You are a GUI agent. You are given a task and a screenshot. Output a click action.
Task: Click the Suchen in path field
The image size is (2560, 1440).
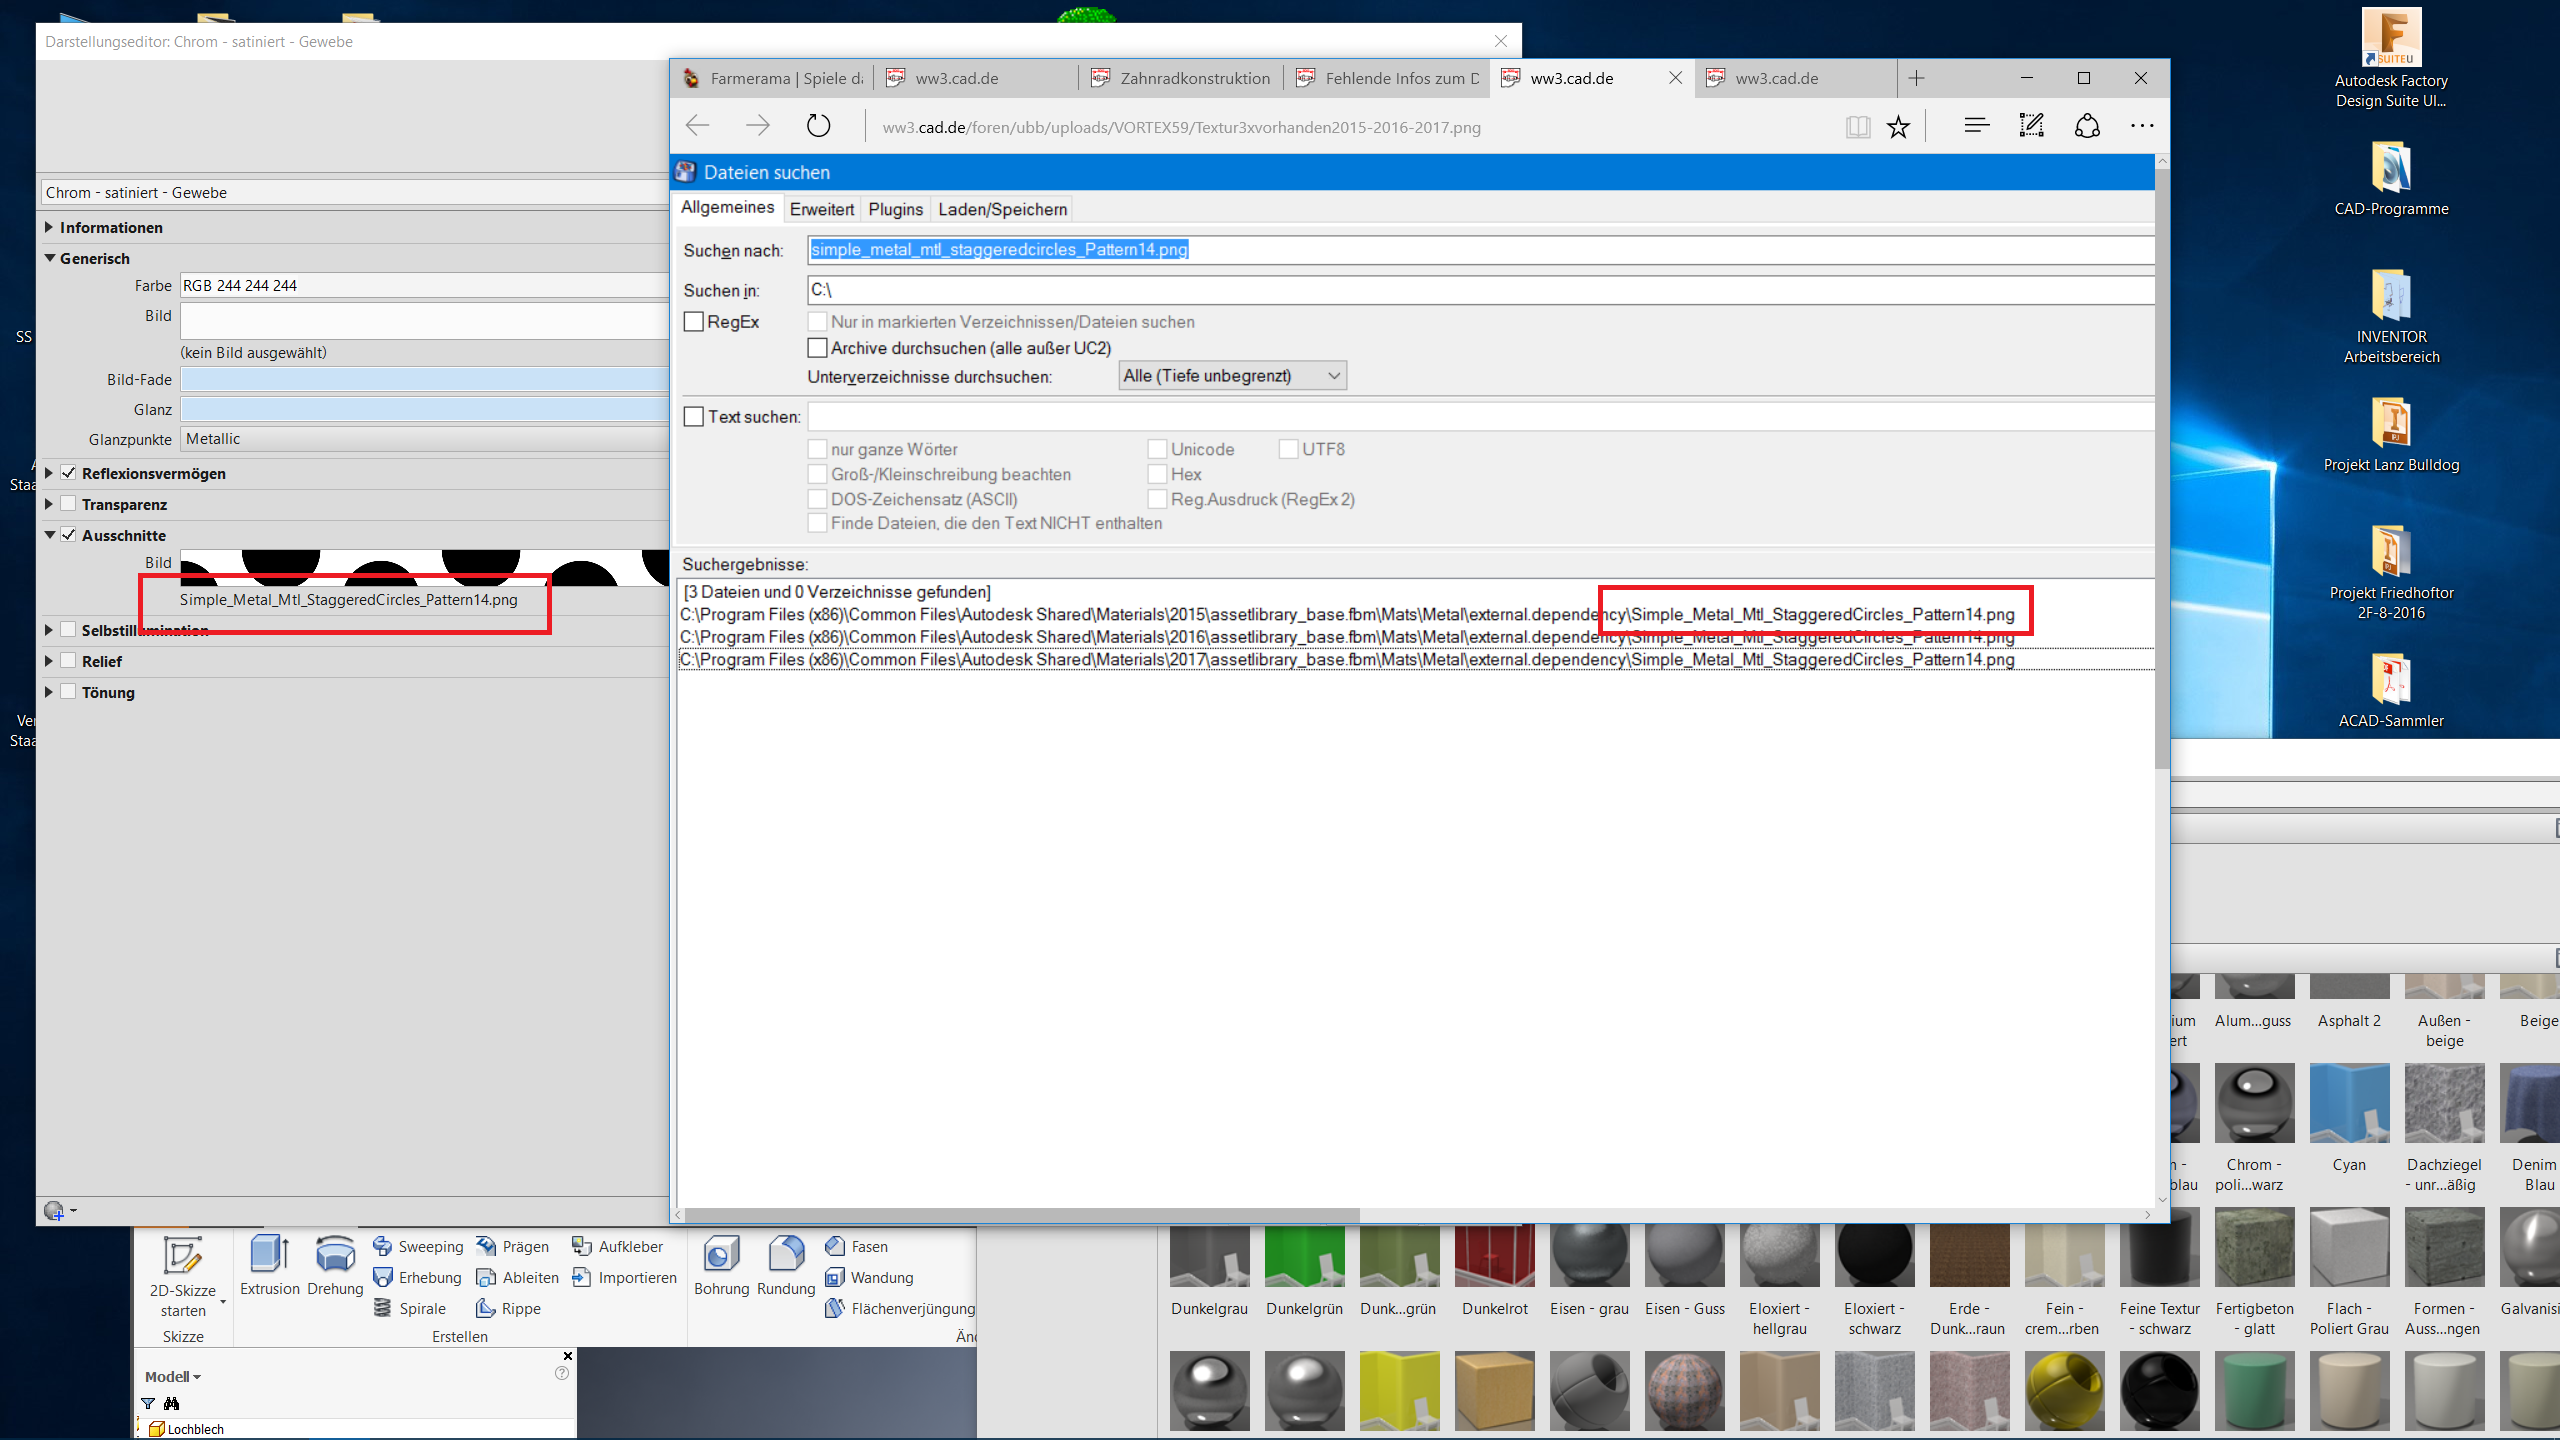tap(1478, 290)
